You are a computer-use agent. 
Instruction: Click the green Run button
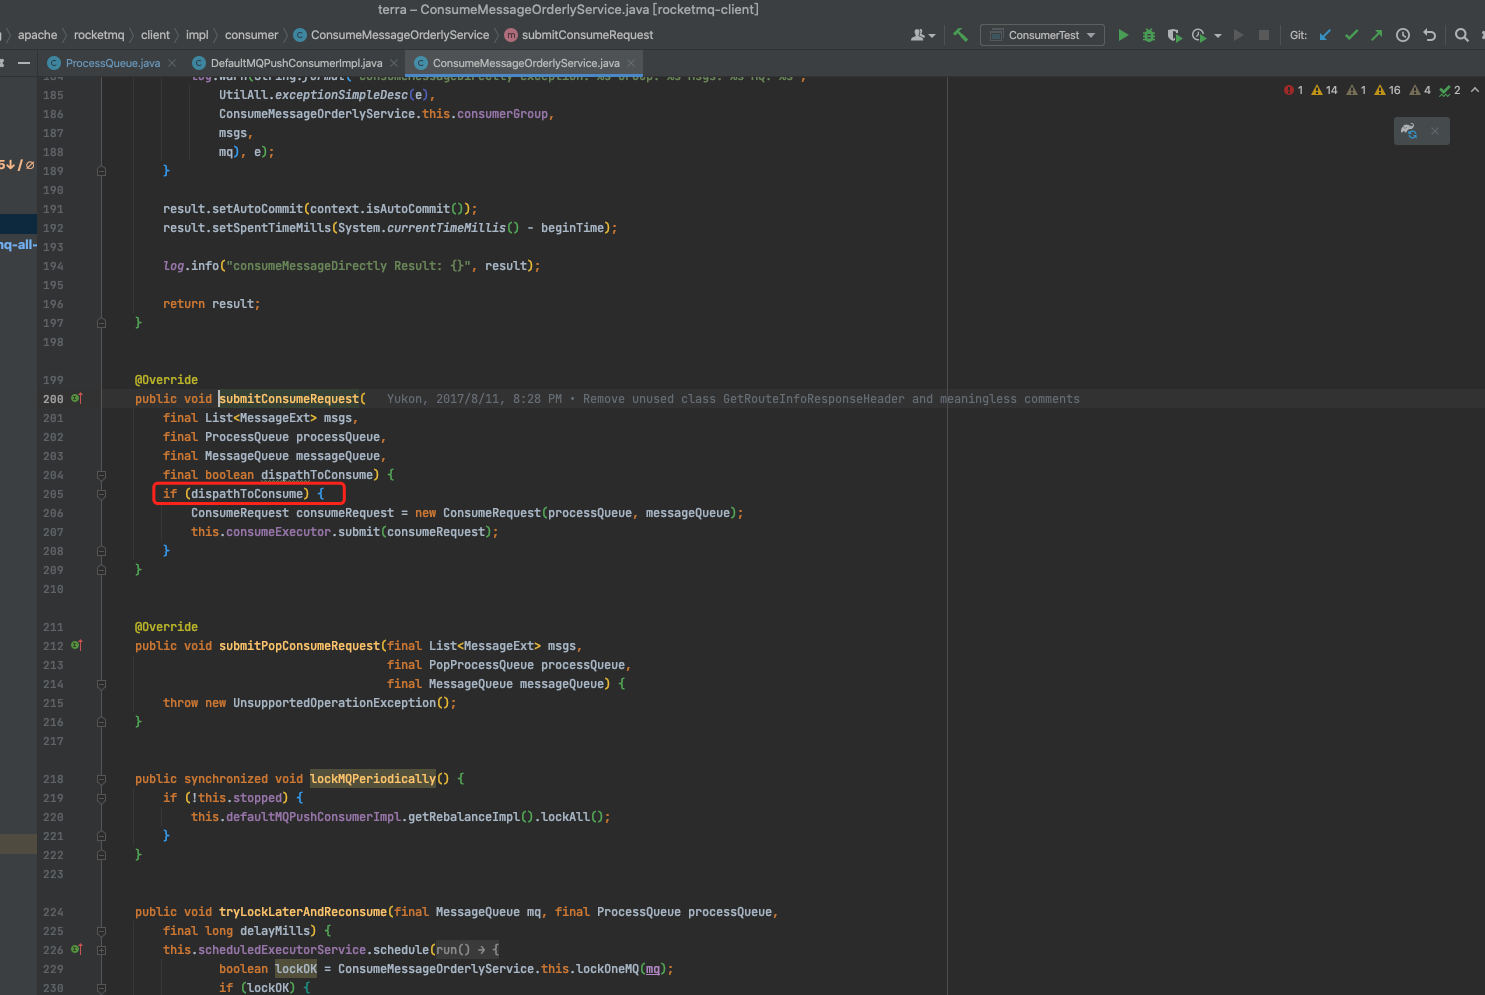(x=1123, y=35)
